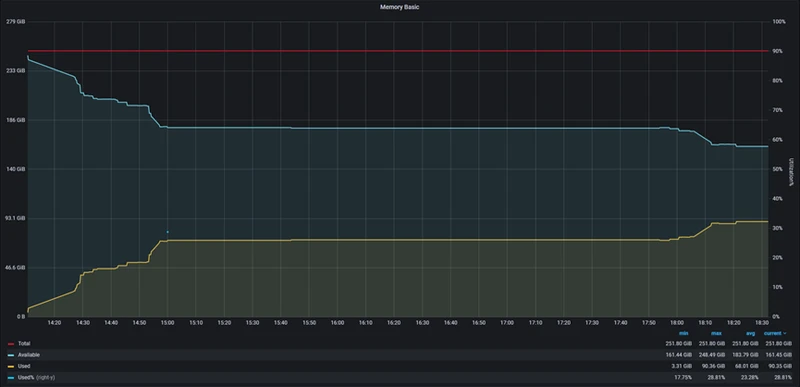The image size is (800, 387).
Task: Open the Memory Basic panel title menu
Action: pyautogui.click(x=399, y=7)
